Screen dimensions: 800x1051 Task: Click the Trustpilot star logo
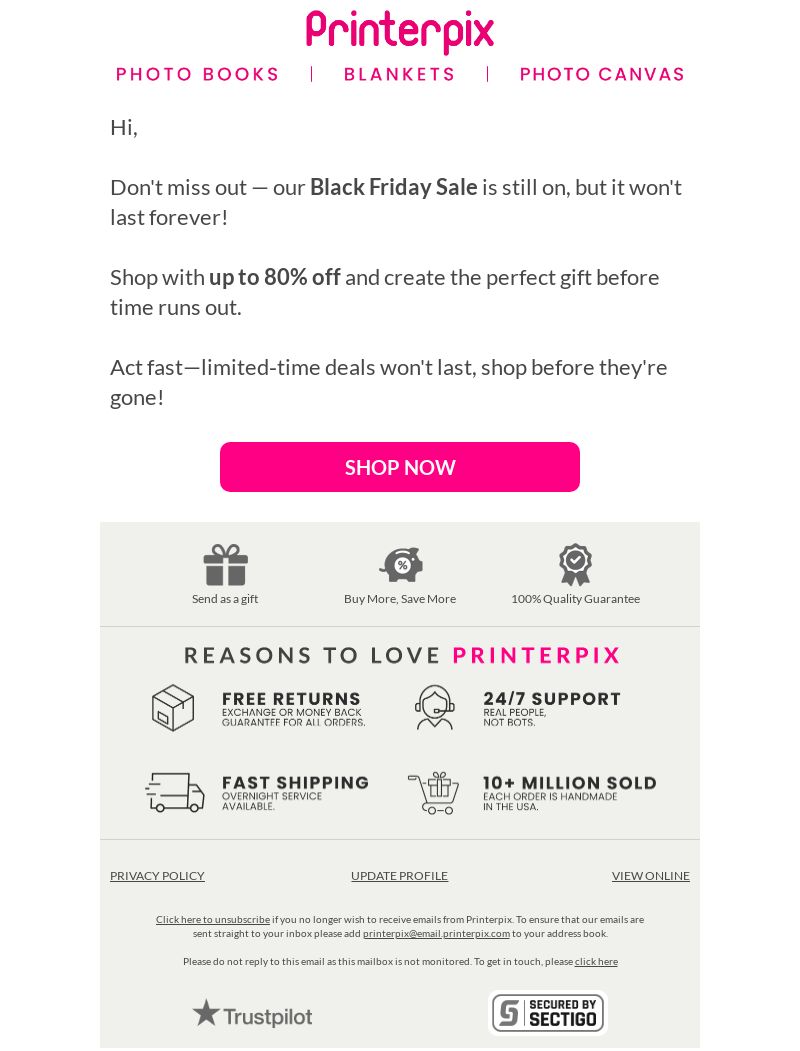point(253,1015)
